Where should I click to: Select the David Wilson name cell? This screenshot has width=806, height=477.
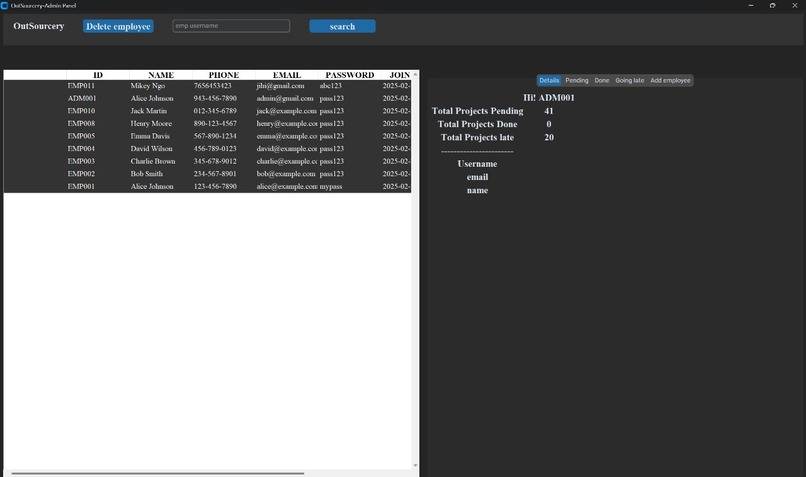(151, 149)
